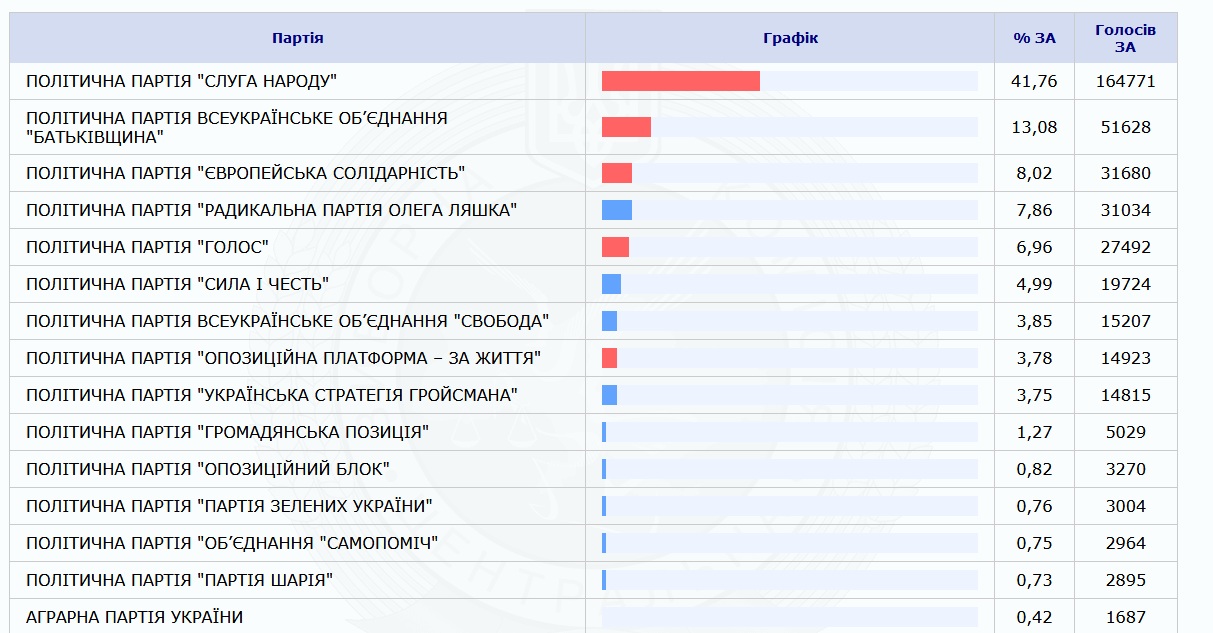Viewport: 1213px width, 633px height.
Task: Click the 13,08 percent value
Action: pos(1035,127)
